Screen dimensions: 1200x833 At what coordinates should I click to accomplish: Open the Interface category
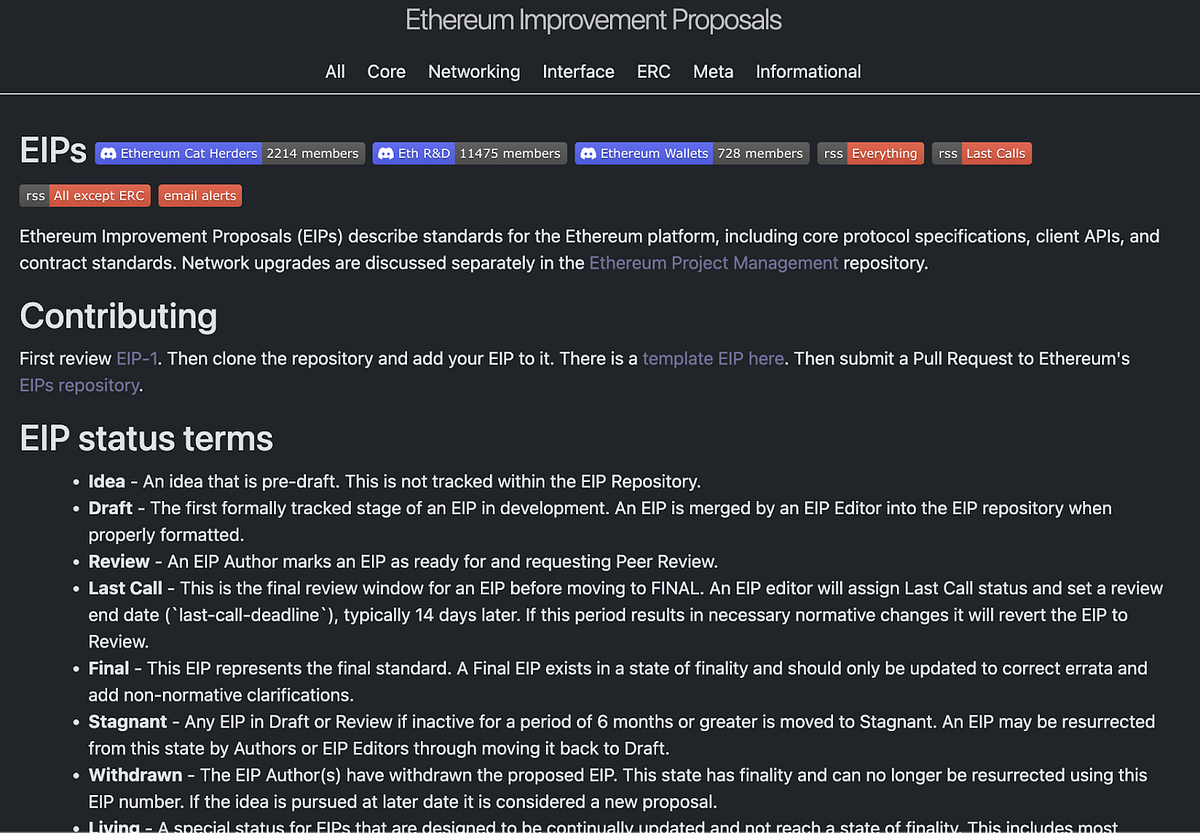tap(578, 72)
